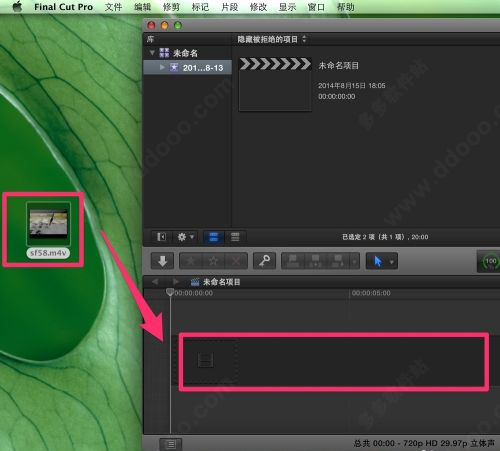Open the timeline index button

click(171, 444)
